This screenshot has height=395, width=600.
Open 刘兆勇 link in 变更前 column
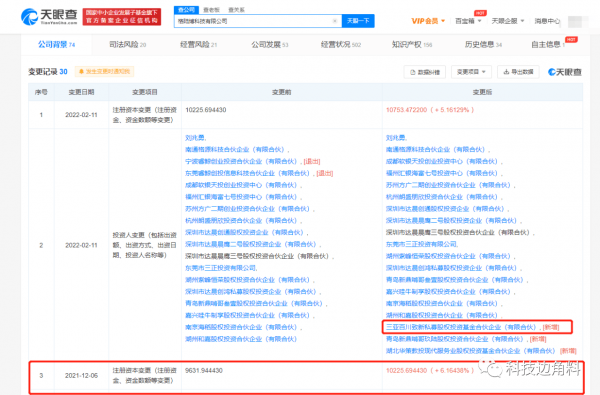point(194,138)
